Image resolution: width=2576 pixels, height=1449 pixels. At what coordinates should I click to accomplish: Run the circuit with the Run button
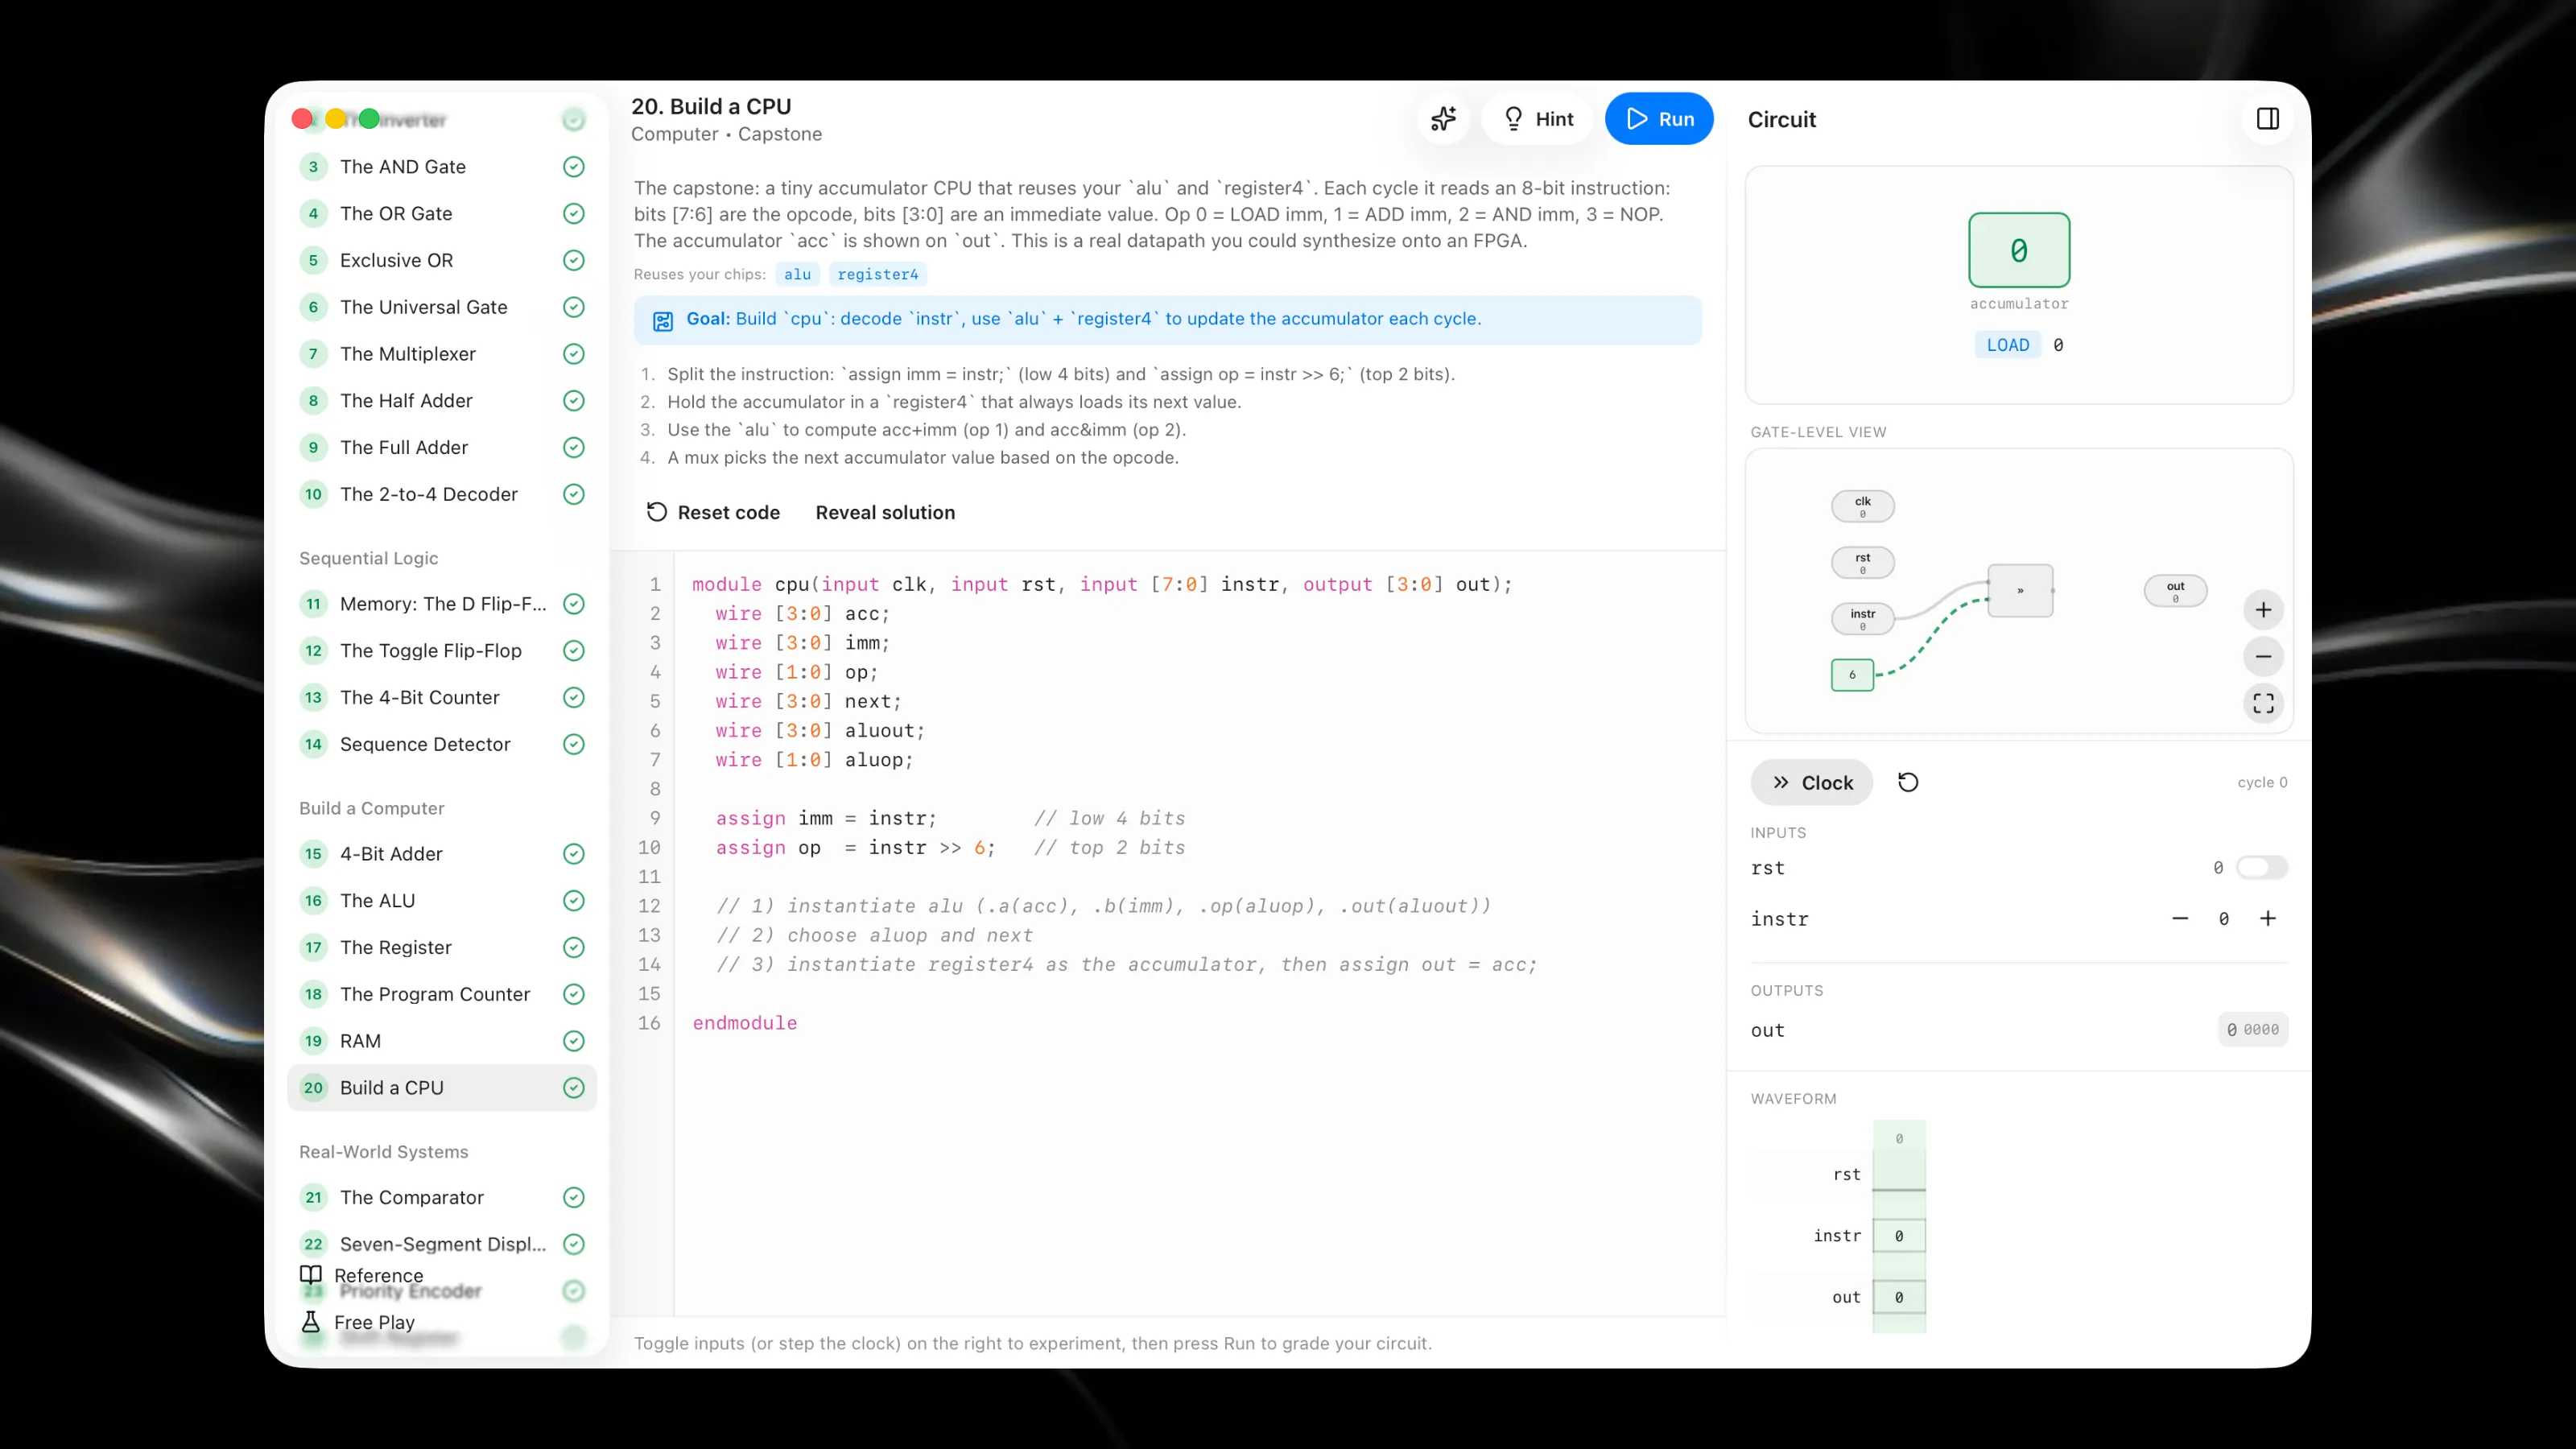pos(1659,119)
